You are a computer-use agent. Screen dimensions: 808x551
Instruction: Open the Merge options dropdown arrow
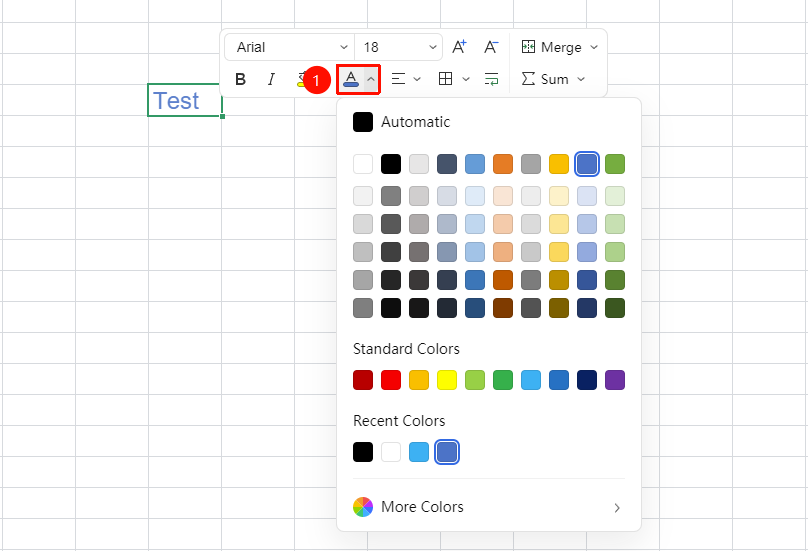594,47
